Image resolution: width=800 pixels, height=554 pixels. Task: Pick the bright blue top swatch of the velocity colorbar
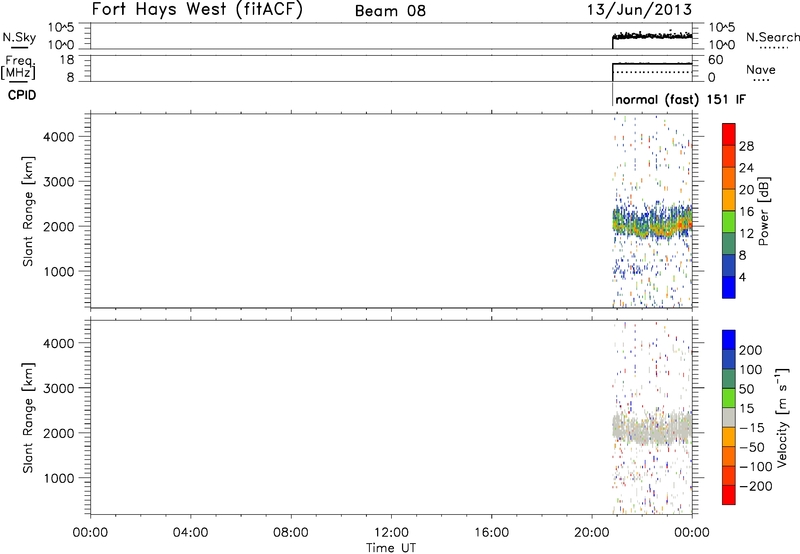click(x=729, y=340)
